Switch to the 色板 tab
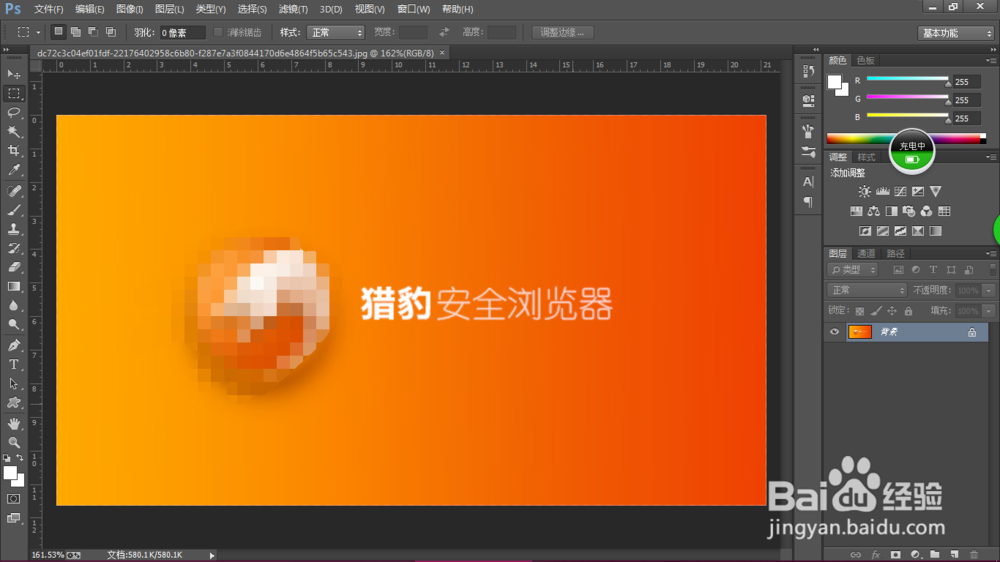The image size is (1000, 562). (865, 60)
